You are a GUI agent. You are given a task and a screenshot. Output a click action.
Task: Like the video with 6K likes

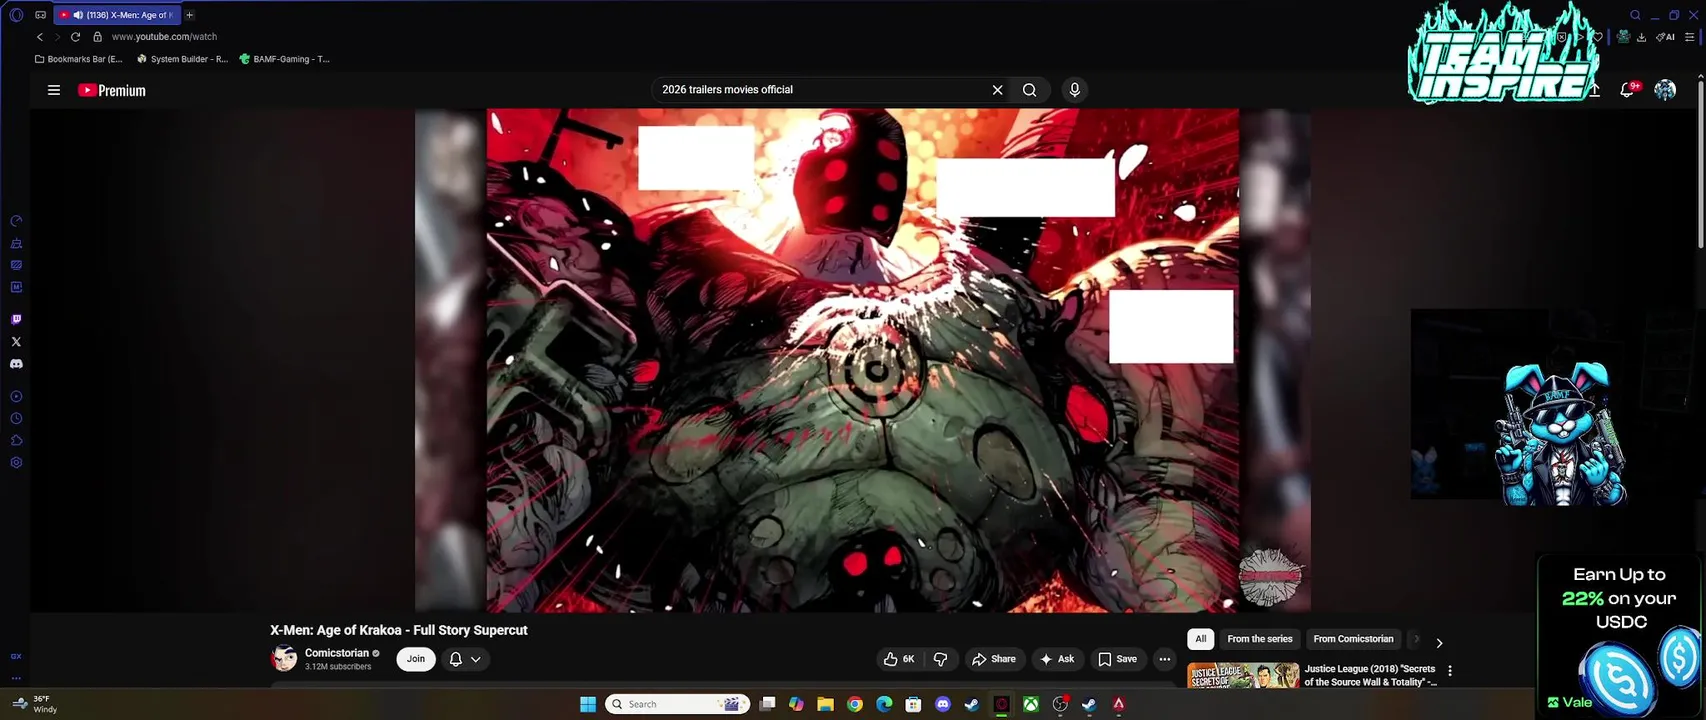[899, 659]
